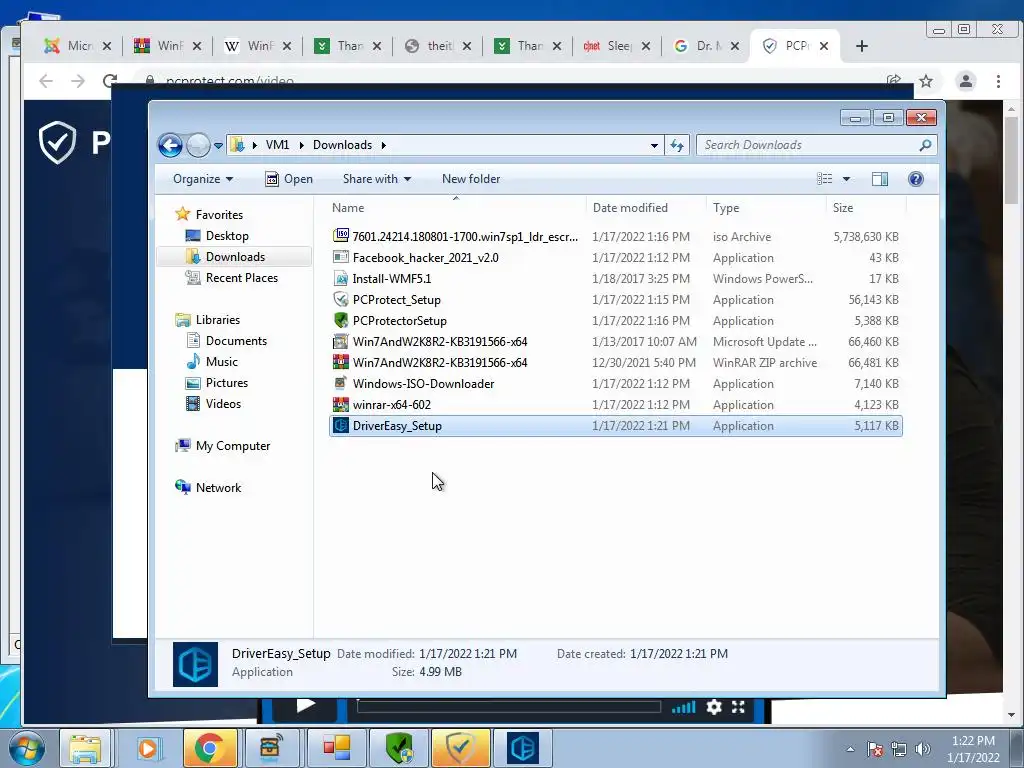The width and height of the screenshot is (1024, 768).
Task: Open the view options dropdown arrow
Action: coord(846,179)
